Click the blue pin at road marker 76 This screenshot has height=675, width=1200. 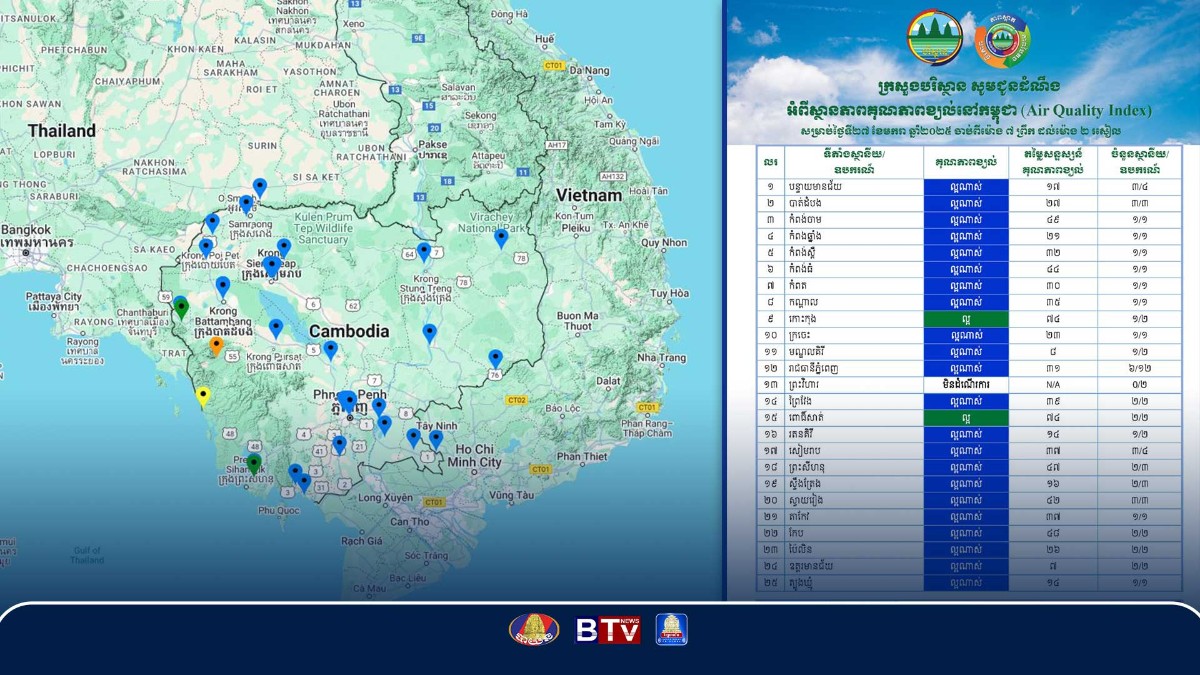click(x=495, y=359)
